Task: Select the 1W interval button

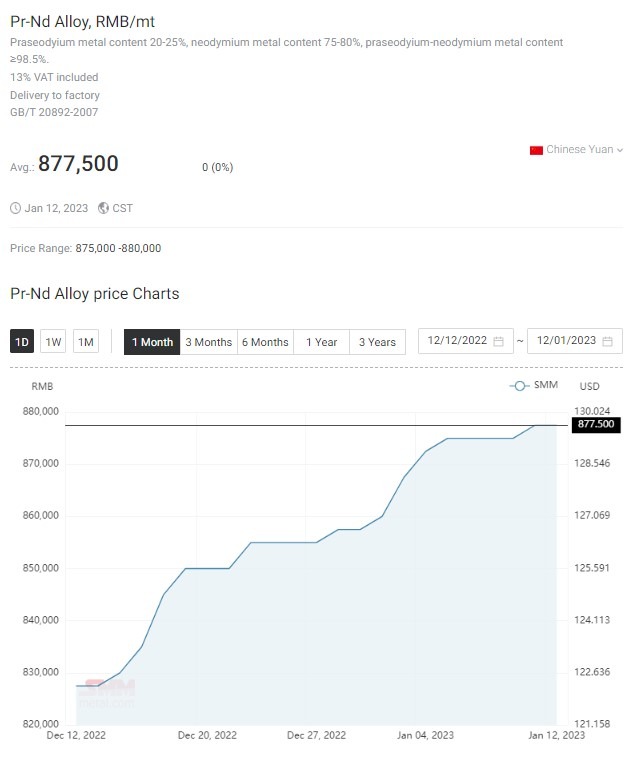Action: click(53, 342)
